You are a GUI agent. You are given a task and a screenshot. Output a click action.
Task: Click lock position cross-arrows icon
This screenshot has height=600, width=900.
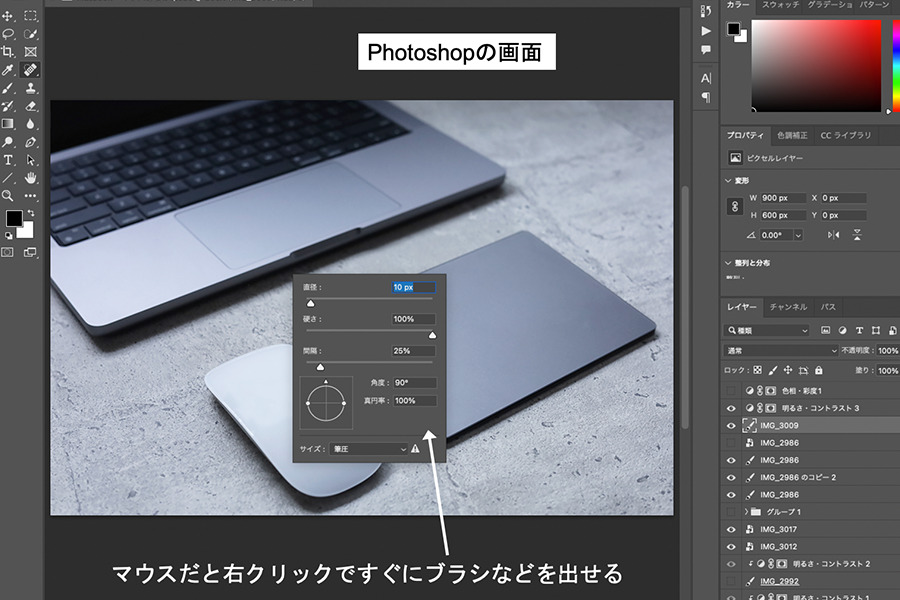788,370
